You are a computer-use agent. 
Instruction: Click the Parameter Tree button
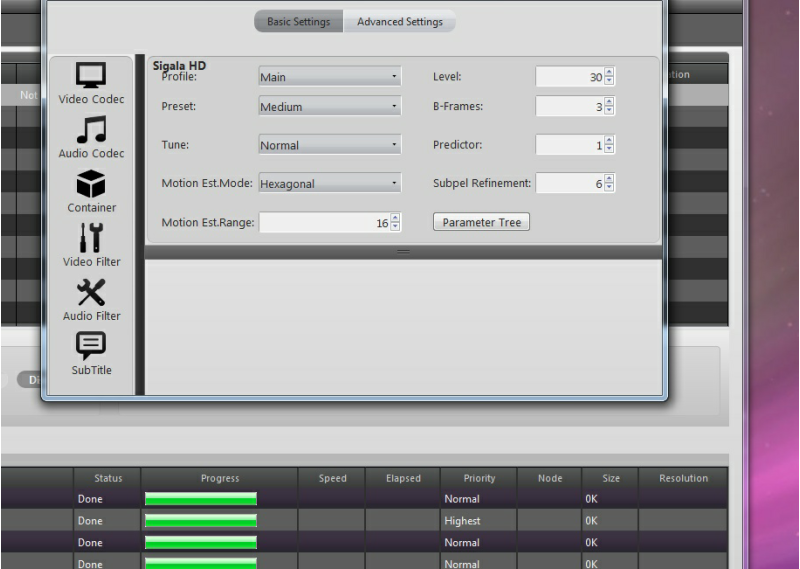coord(481,222)
